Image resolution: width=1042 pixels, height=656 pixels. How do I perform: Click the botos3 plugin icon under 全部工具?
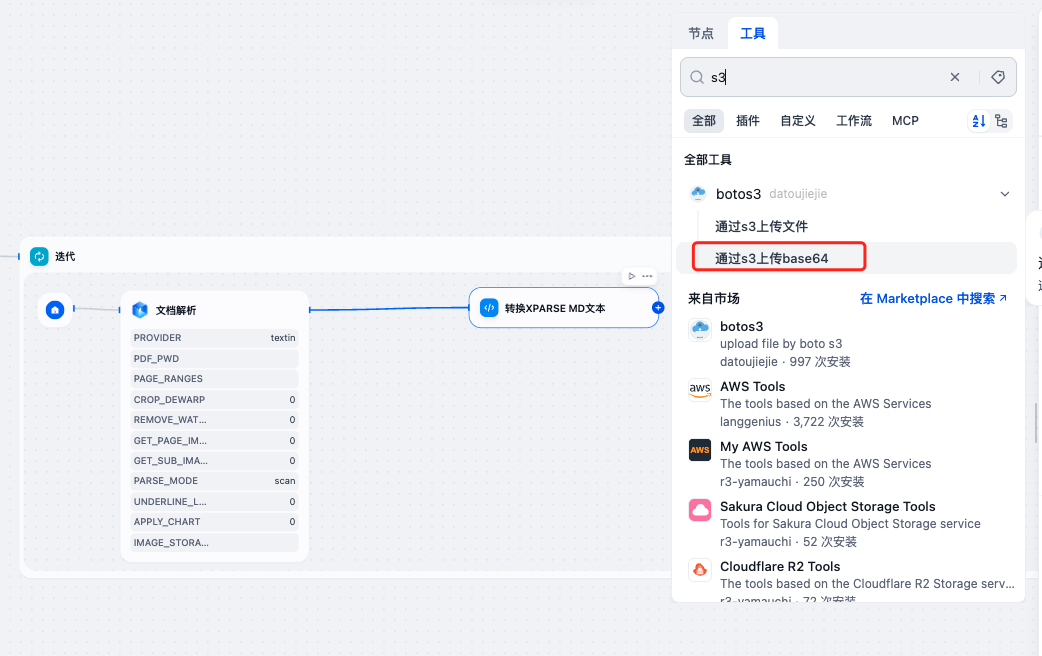tap(698, 193)
